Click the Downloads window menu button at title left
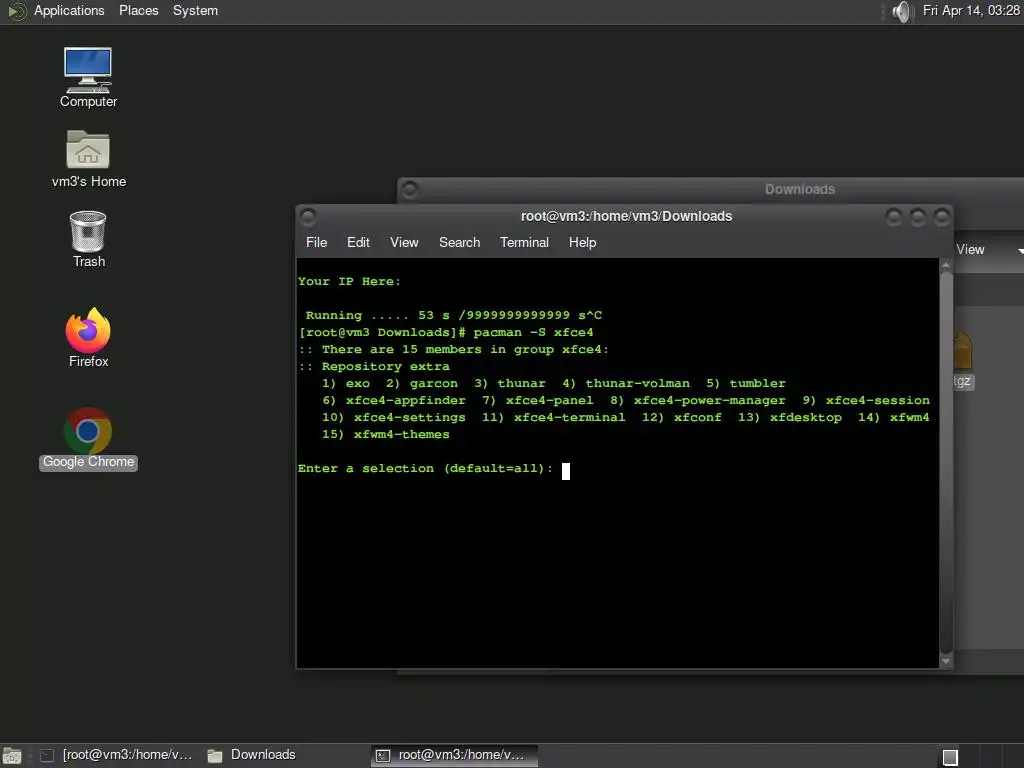Screen dimensions: 1024x768 (409, 190)
